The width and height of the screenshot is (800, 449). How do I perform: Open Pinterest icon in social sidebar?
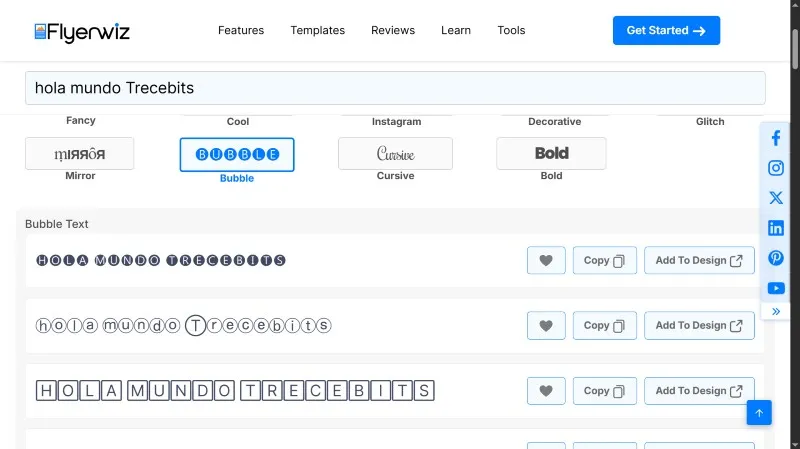pos(776,258)
